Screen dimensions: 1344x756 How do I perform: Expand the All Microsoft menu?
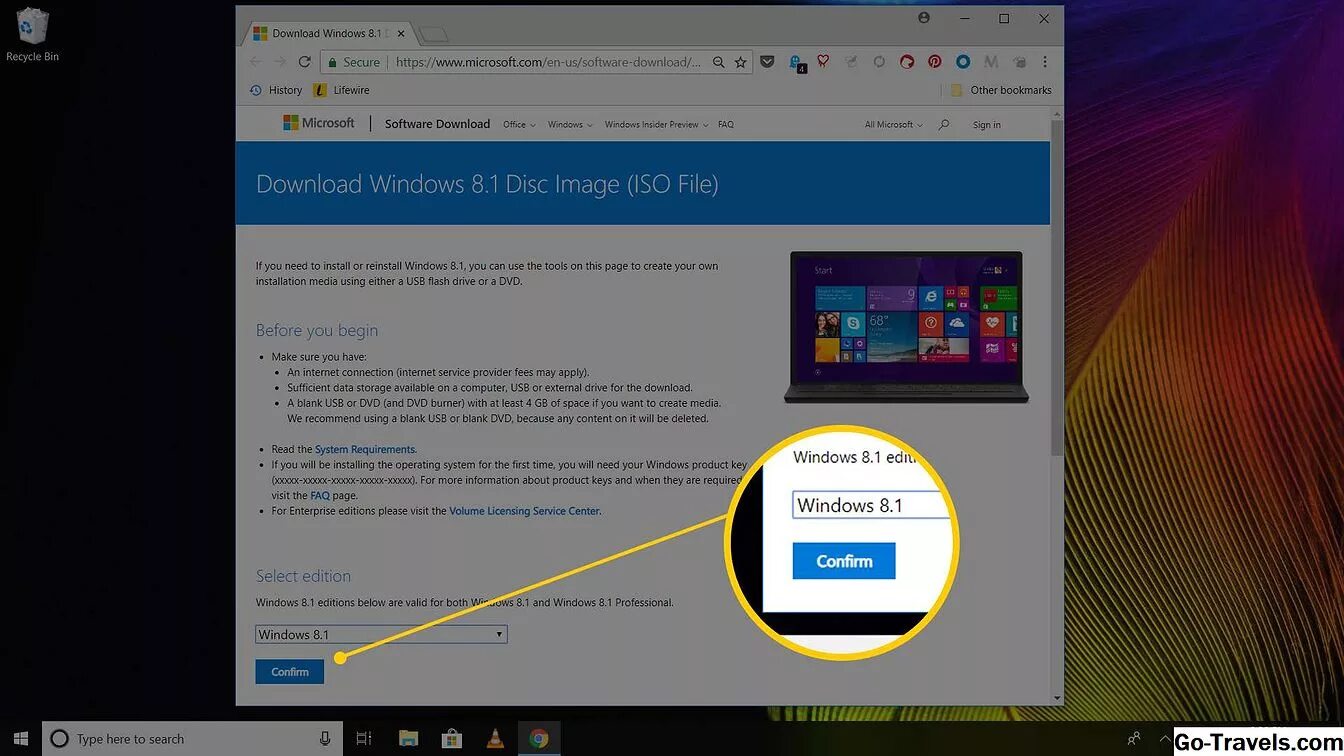(893, 125)
